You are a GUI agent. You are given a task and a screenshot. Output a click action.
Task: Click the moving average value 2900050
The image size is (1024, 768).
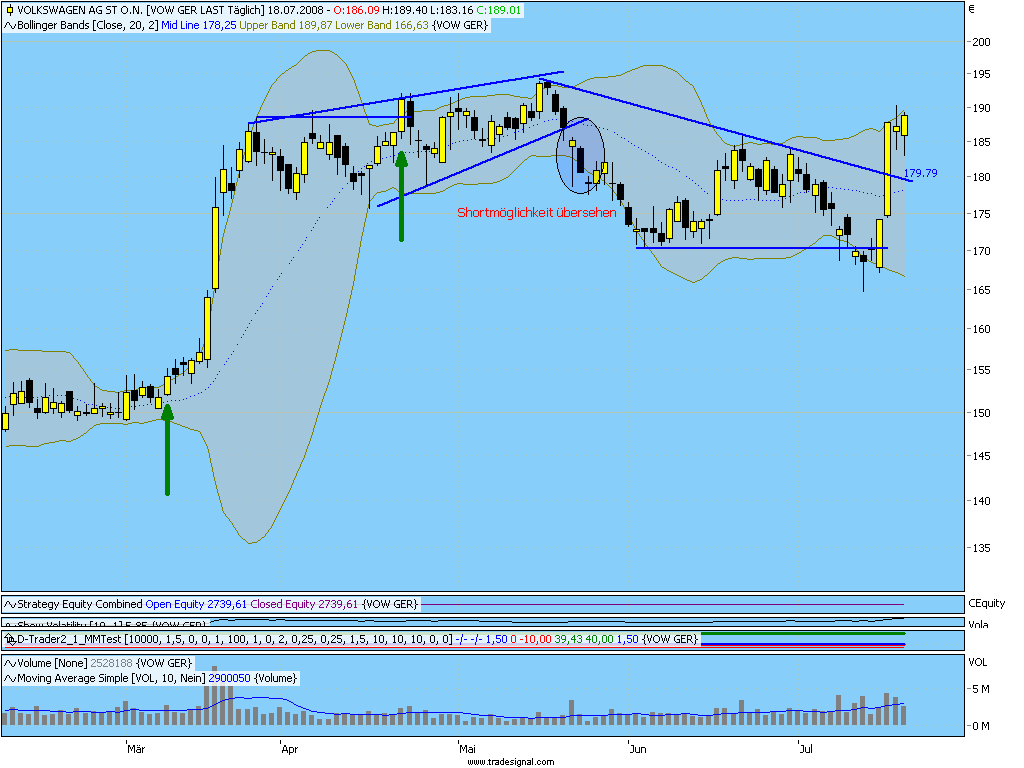click(229, 679)
